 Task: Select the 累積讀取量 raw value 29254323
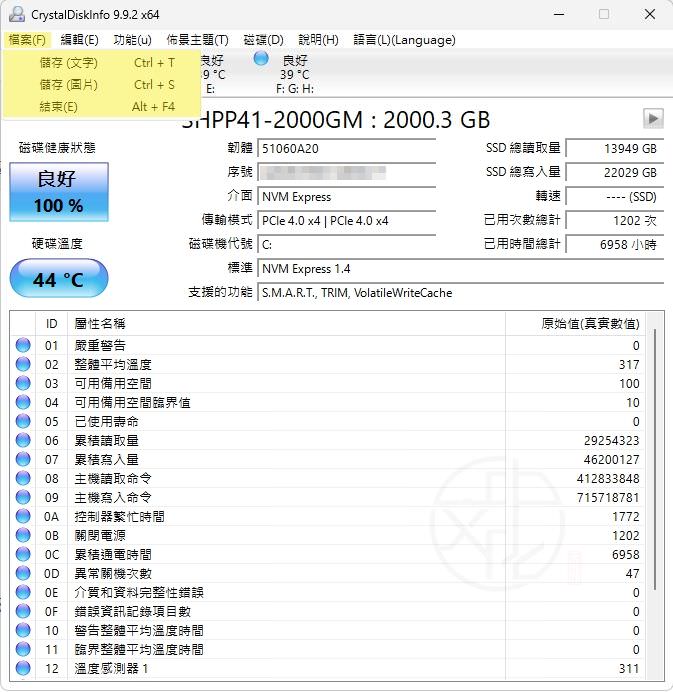611,440
